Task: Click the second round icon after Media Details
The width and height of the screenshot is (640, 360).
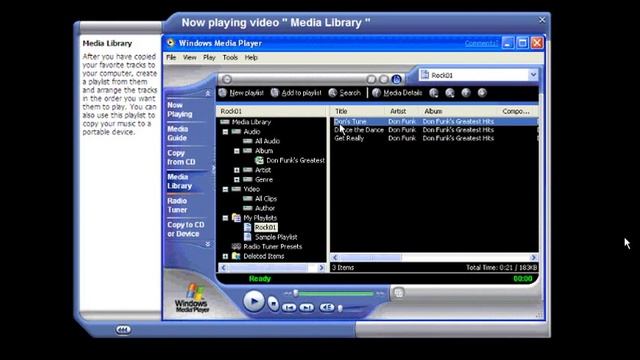Action: [x=450, y=93]
